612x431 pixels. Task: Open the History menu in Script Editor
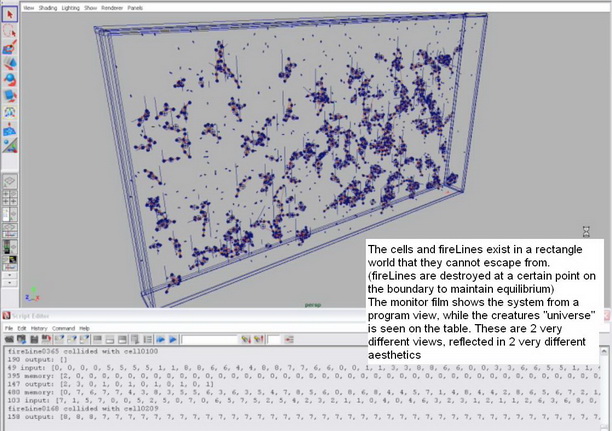pos(38,328)
